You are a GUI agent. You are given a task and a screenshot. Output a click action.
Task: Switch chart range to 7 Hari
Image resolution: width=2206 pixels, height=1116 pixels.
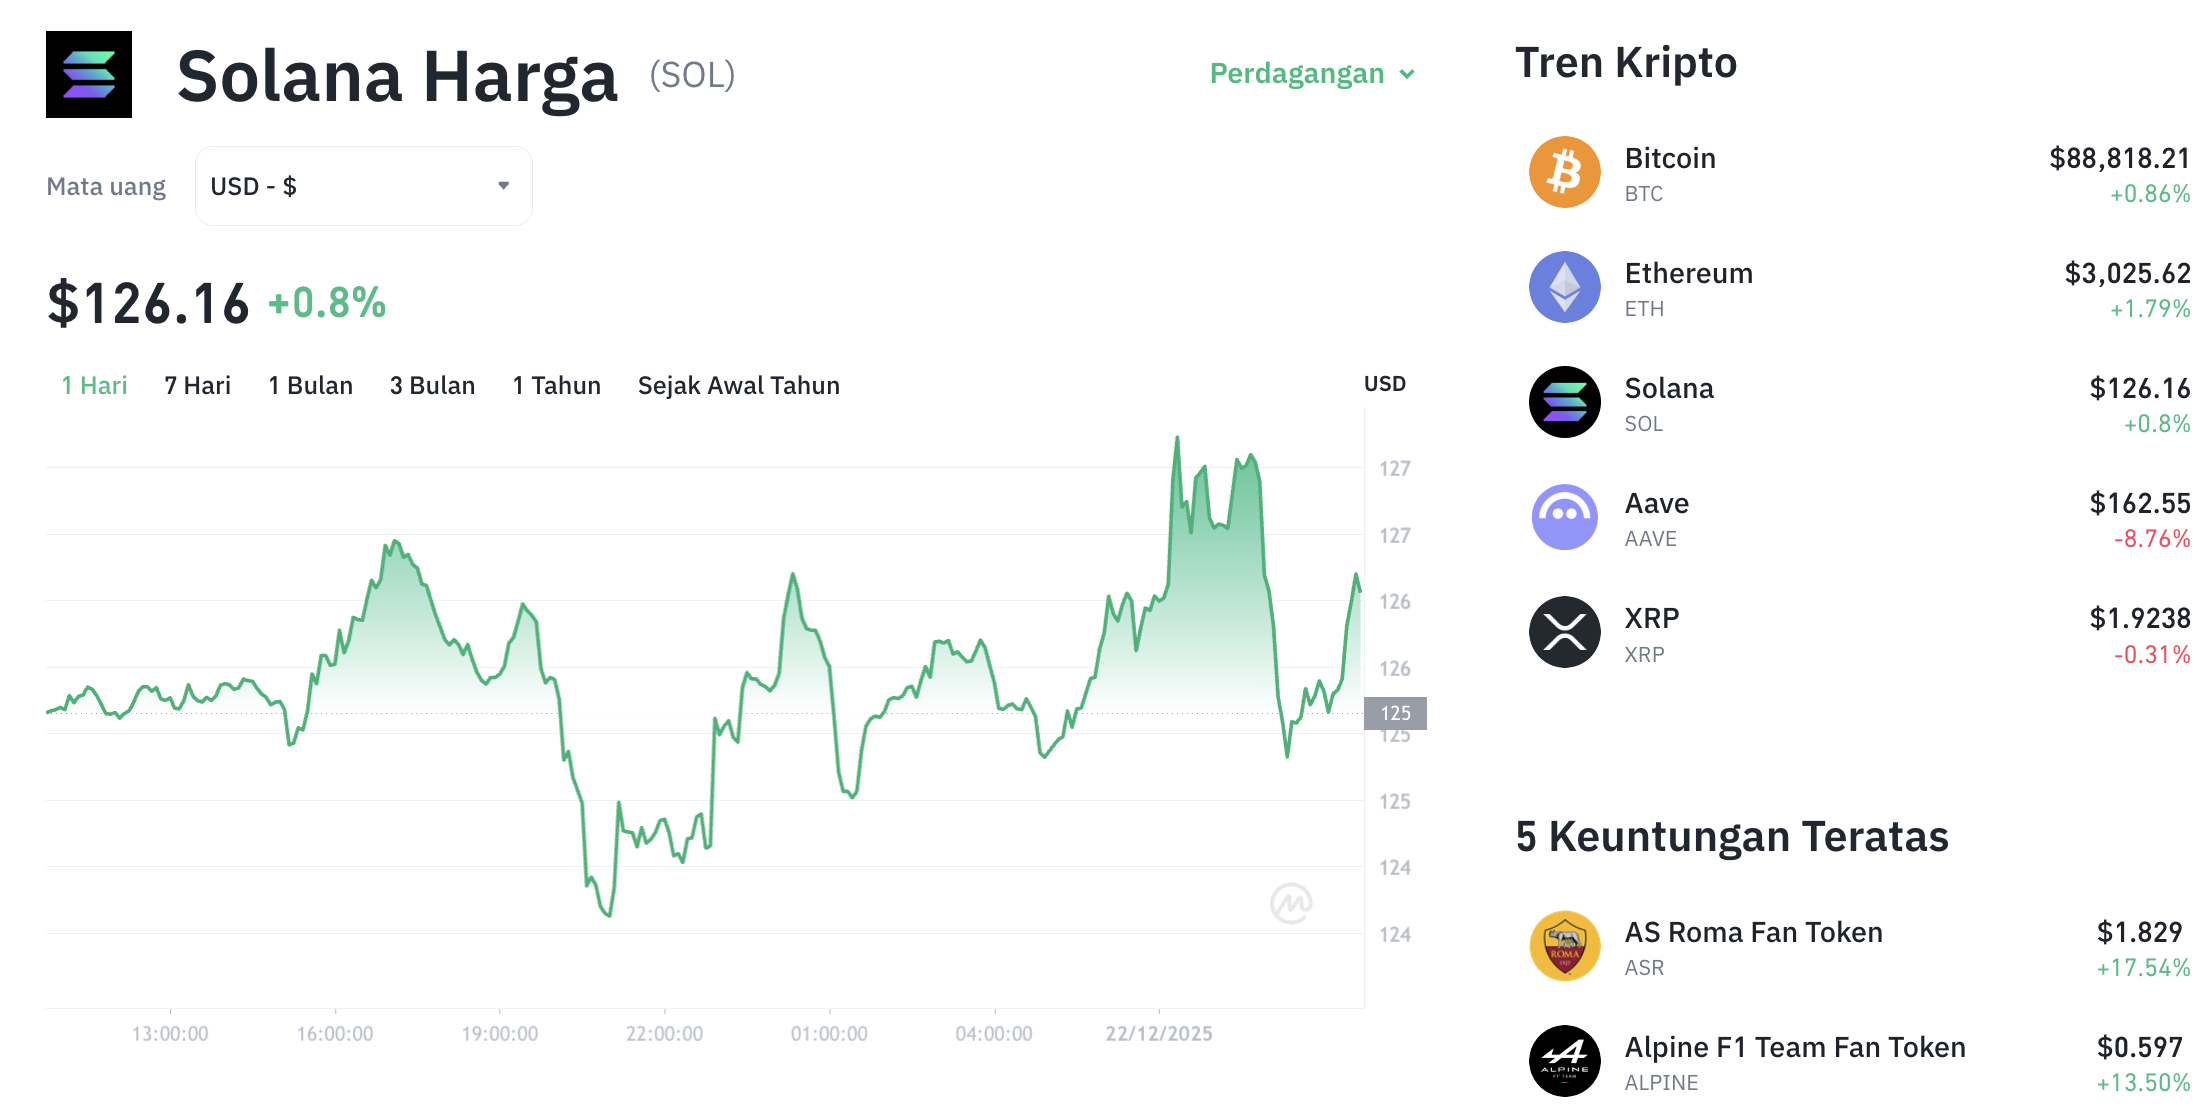point(197,385)
